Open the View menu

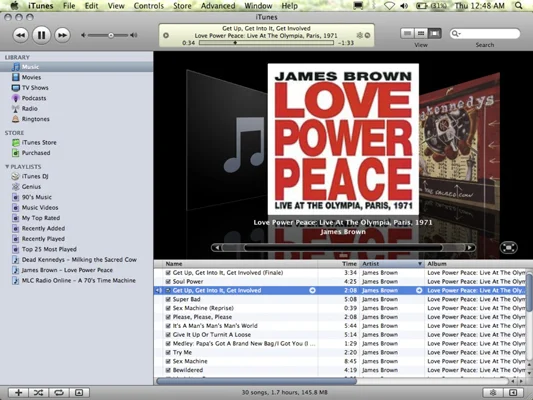pyautogui.click(x=116, y=6)
